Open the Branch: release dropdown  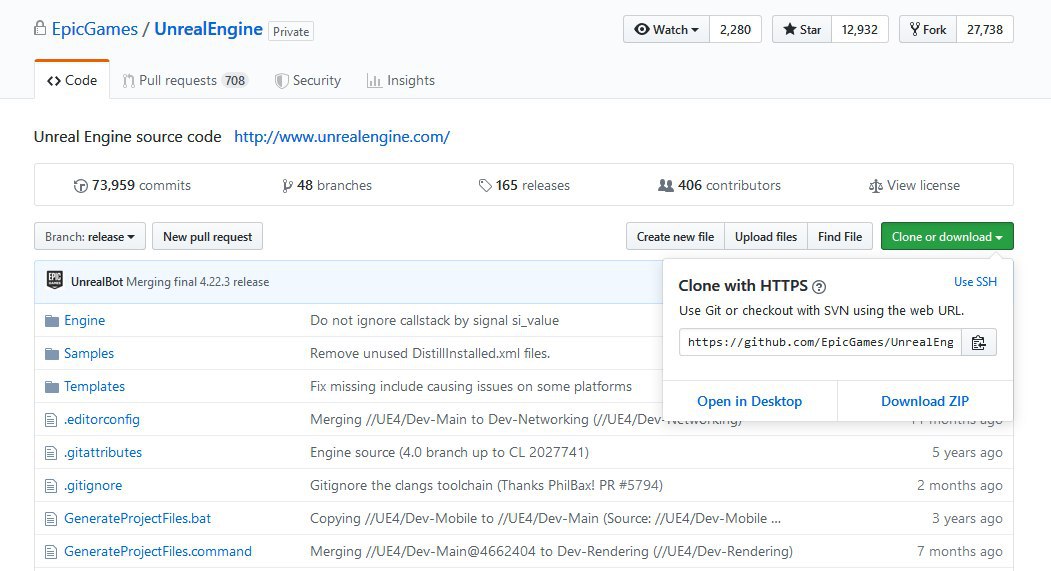point(90,237)
